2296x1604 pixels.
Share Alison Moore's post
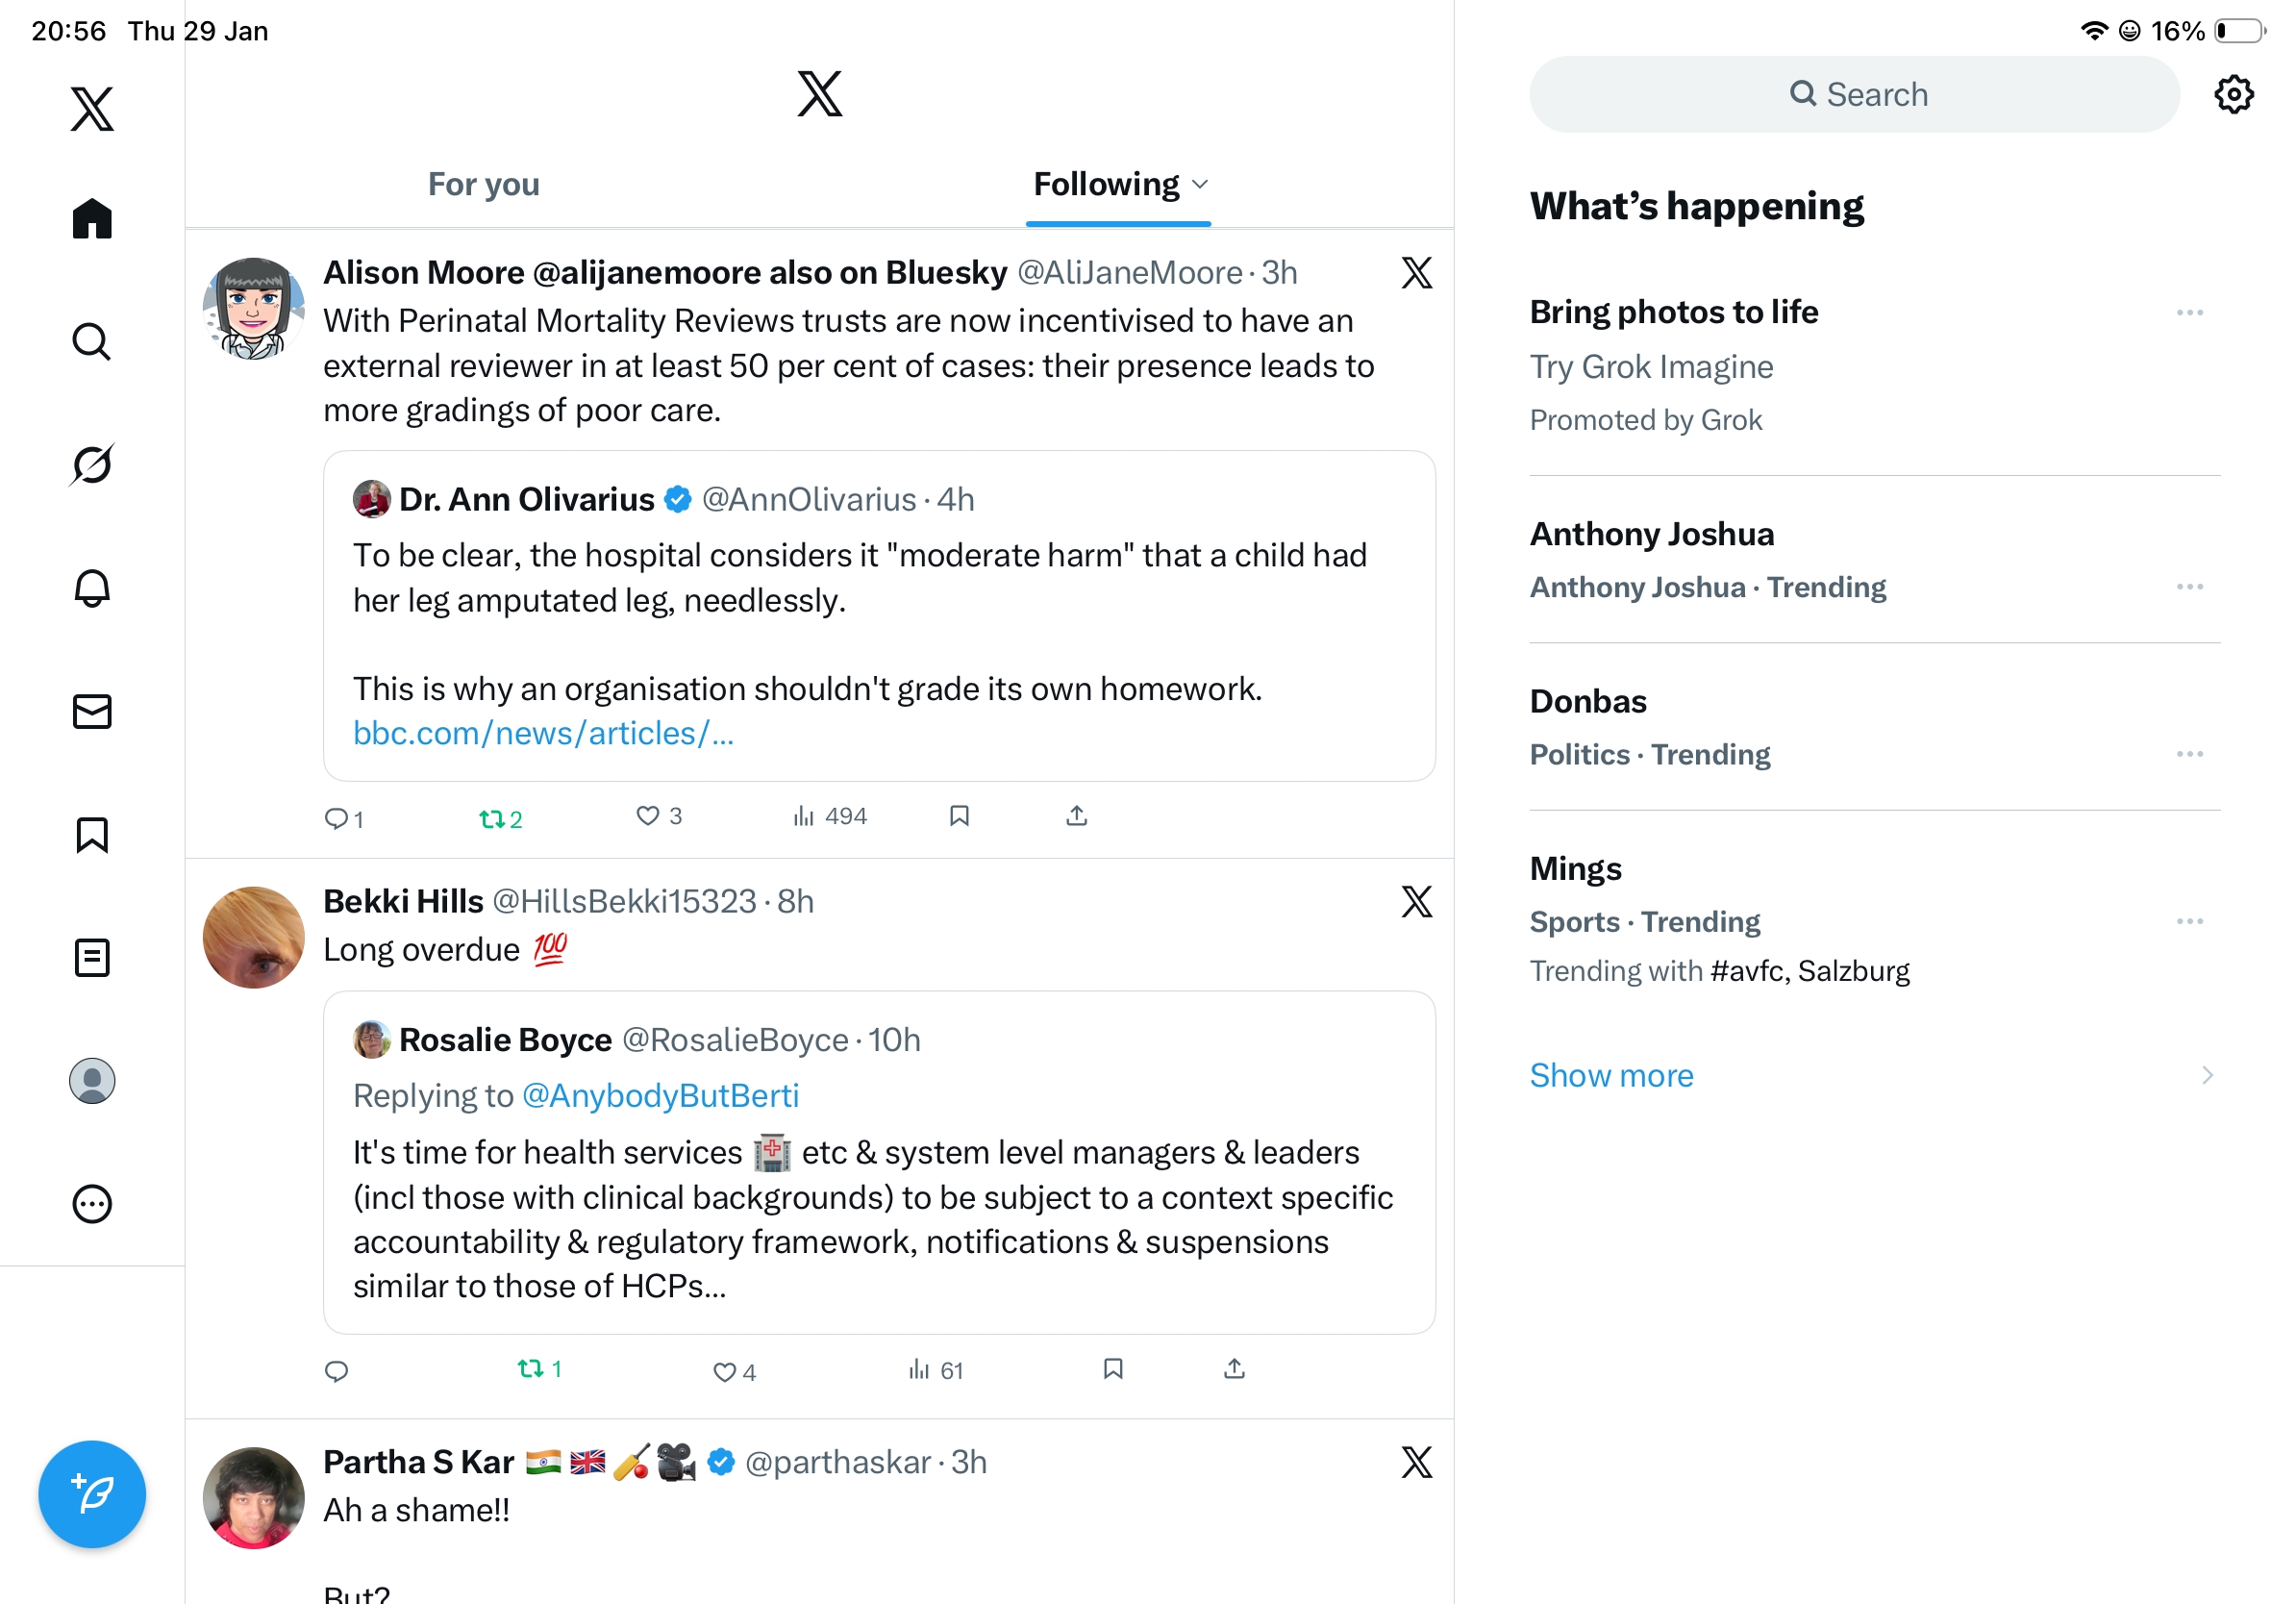coord(1076,816)
